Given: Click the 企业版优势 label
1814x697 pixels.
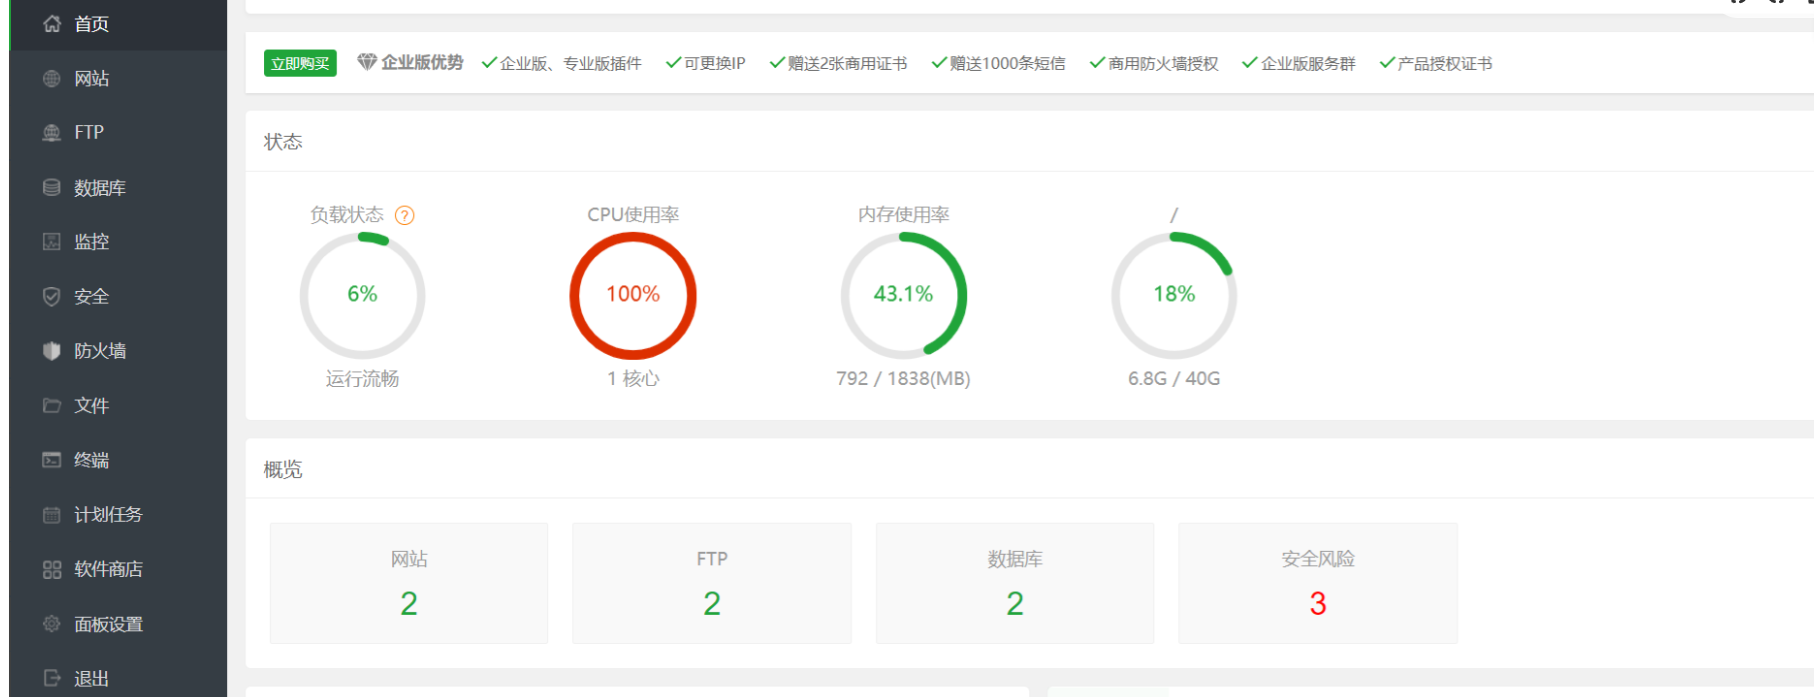Looking at the screenshot, I should tap(422, 62).
